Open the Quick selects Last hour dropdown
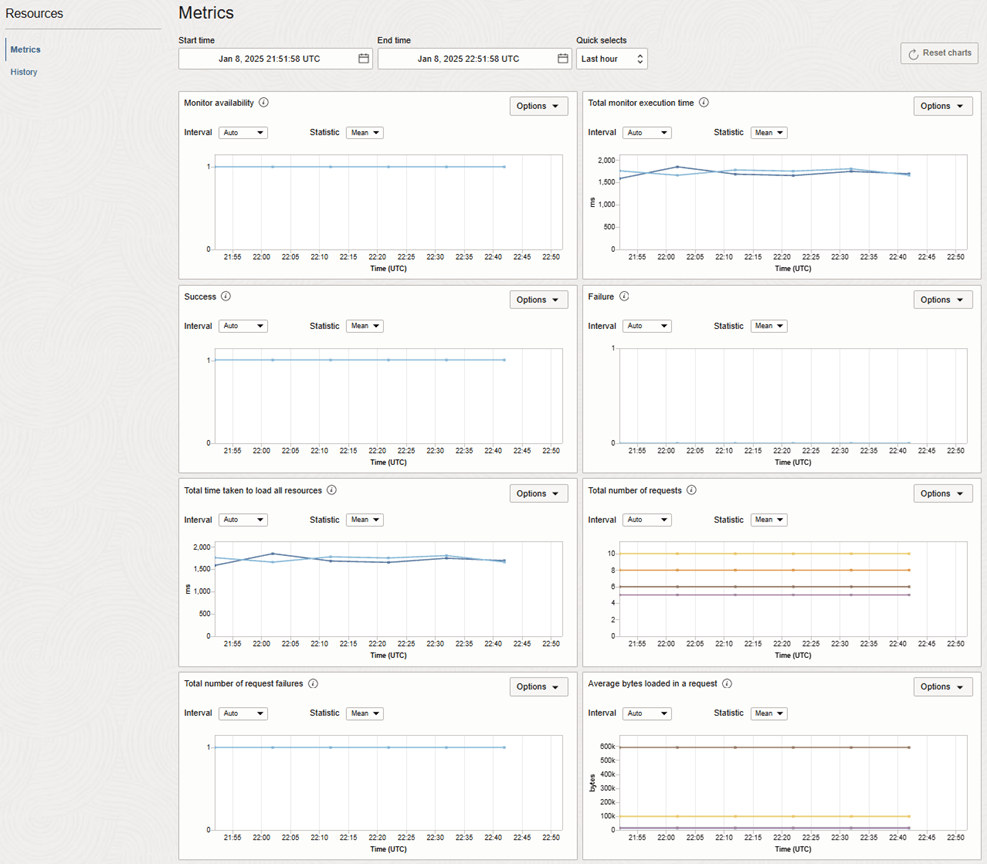Screen dimensions: 987x864 (x=612, y=59)
